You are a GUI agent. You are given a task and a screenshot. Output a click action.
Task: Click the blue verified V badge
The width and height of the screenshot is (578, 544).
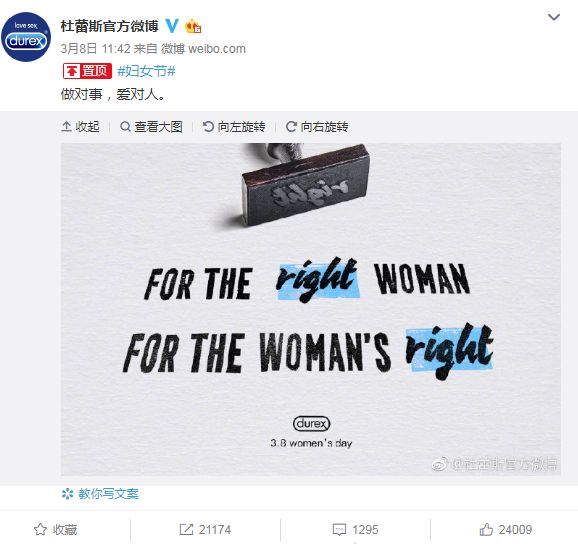tap(171, 26)
